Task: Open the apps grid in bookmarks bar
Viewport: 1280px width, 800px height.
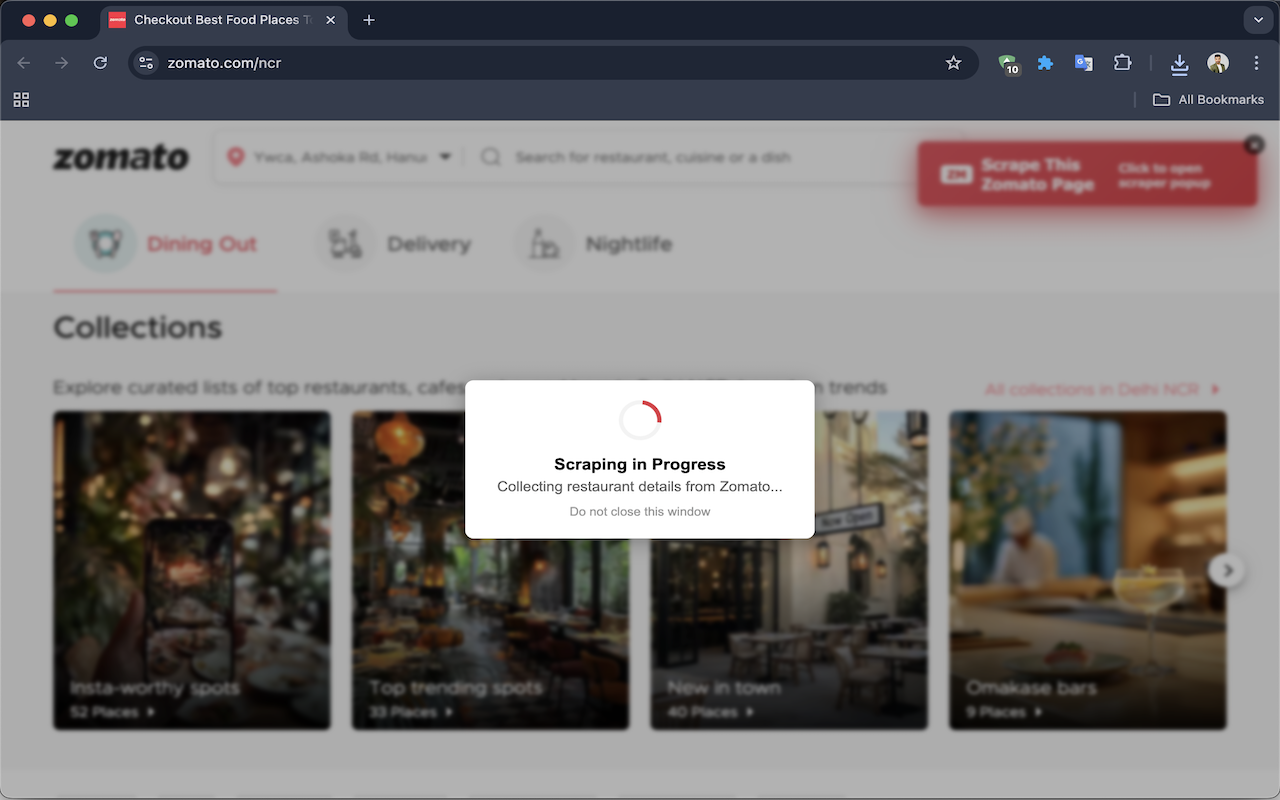Action: point(21,99)
